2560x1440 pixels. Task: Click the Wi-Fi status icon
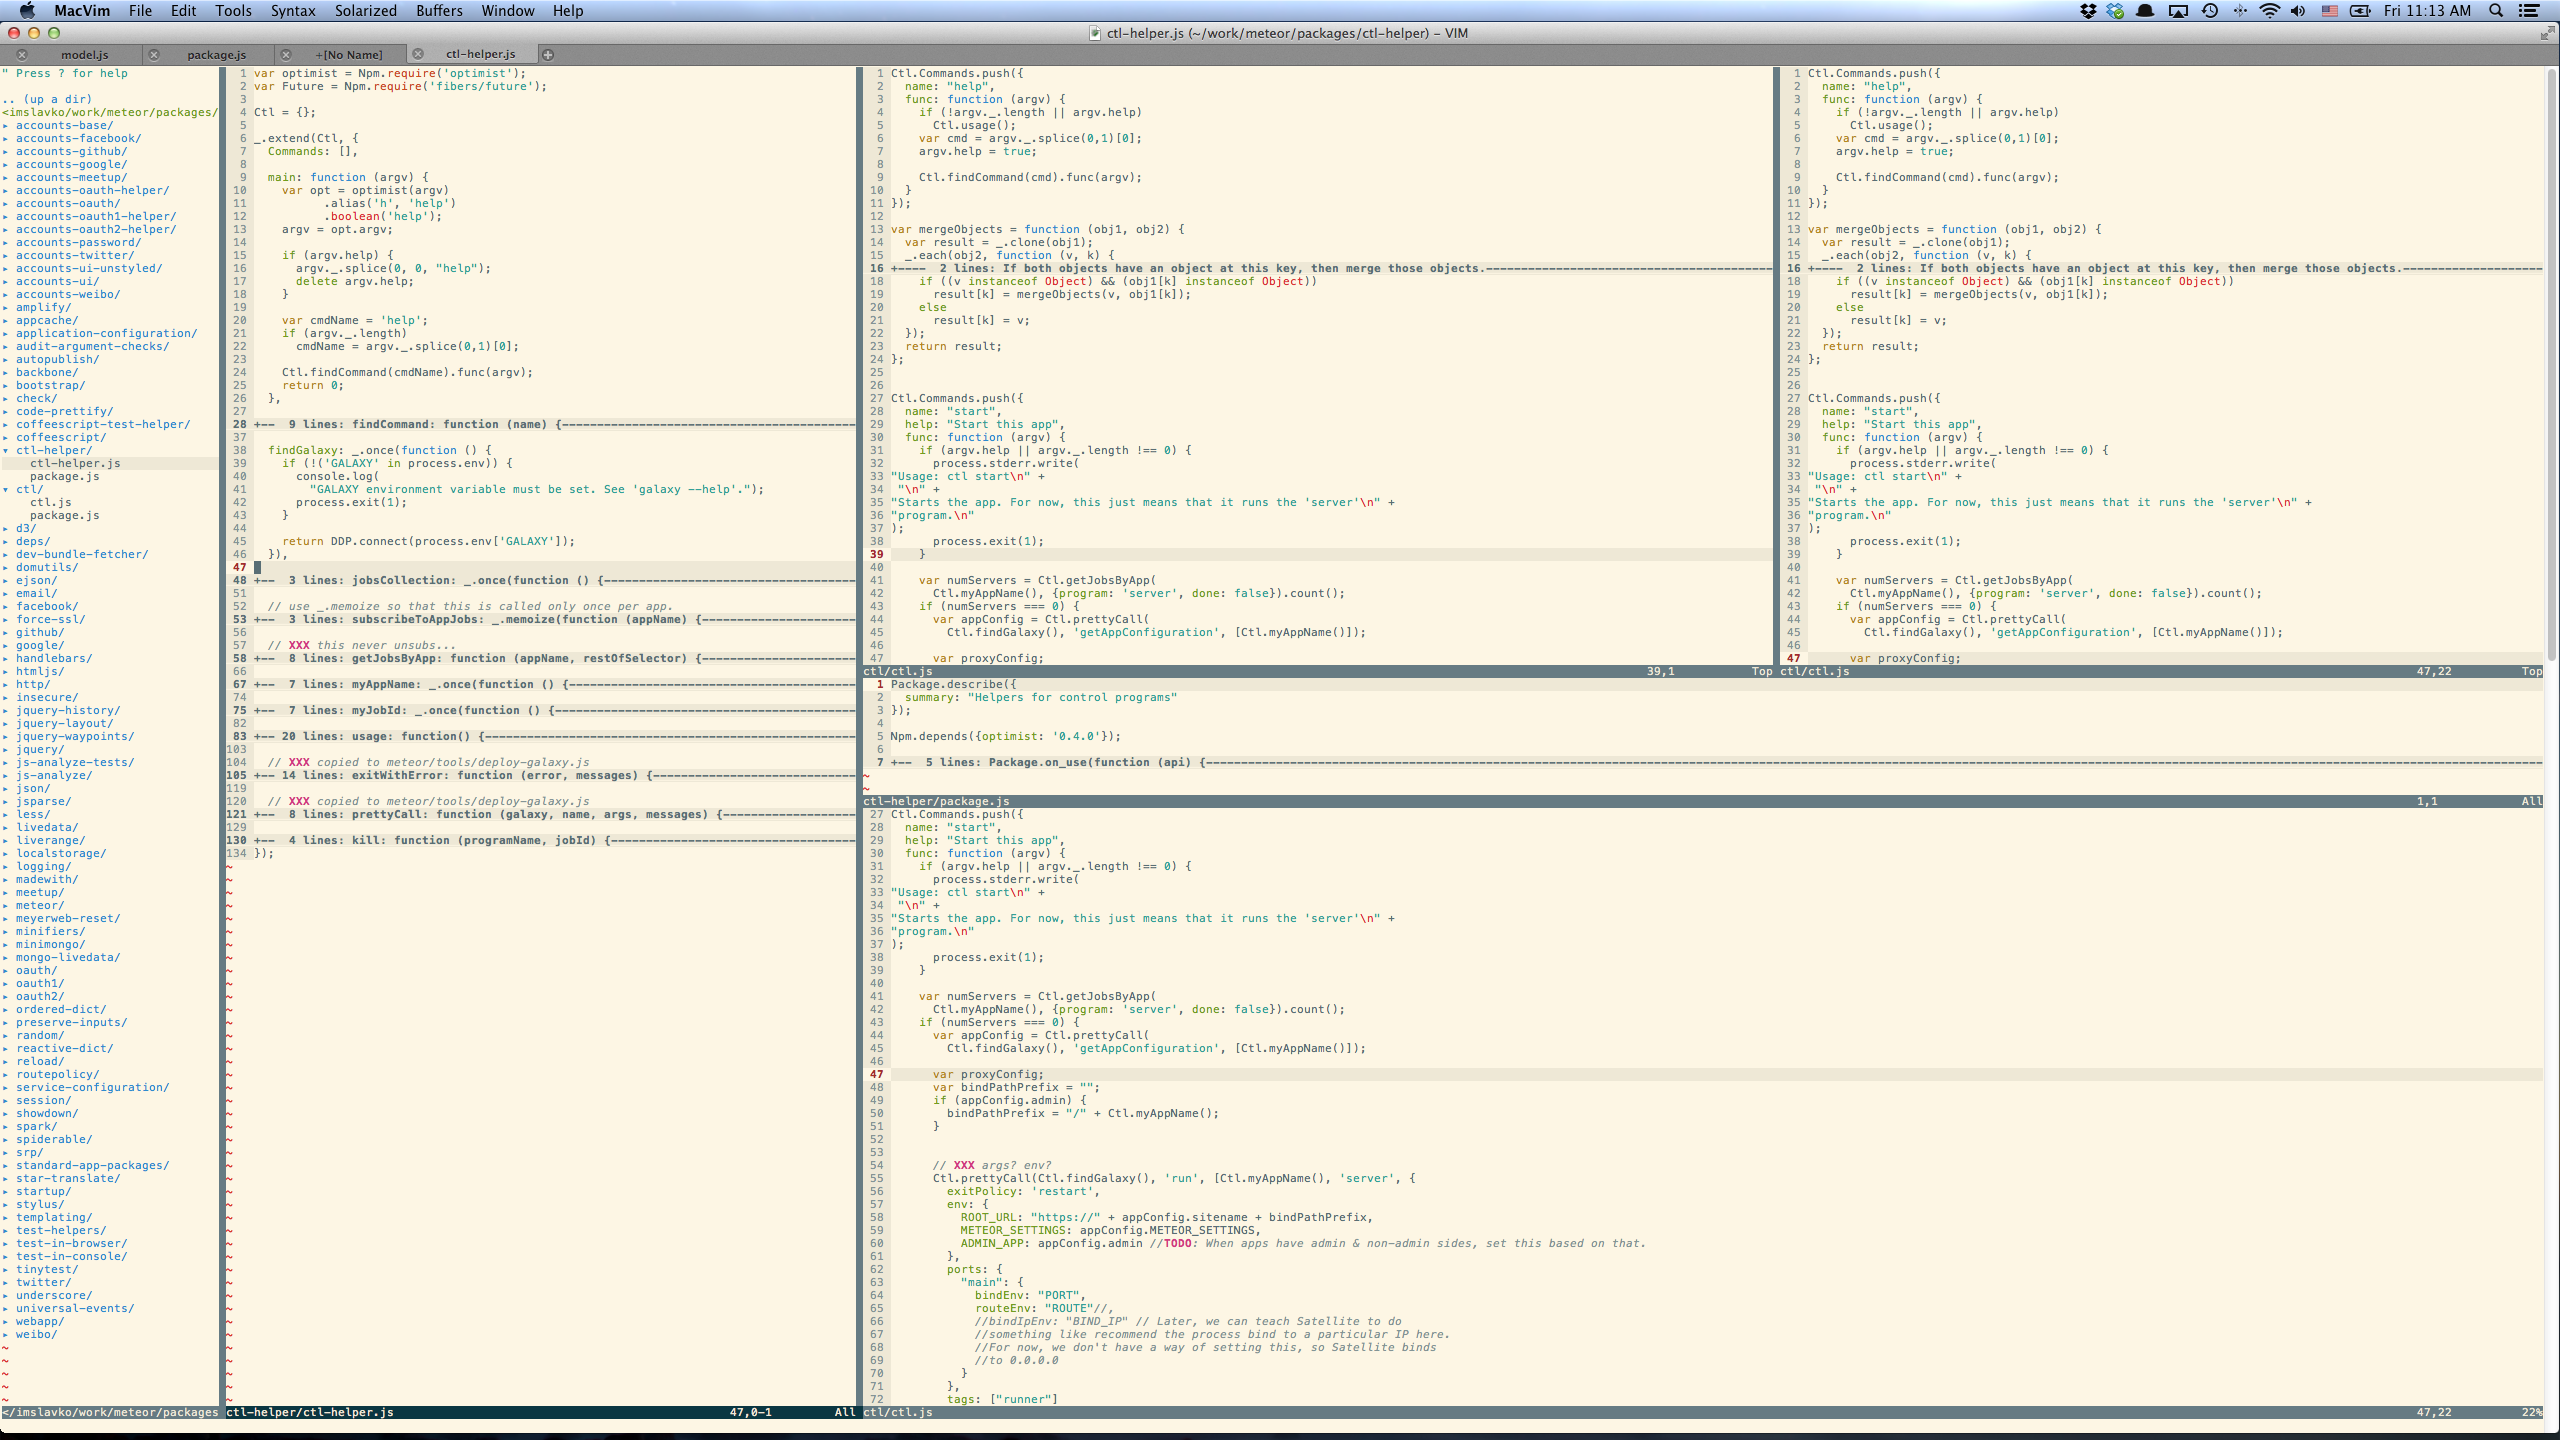2270,11
